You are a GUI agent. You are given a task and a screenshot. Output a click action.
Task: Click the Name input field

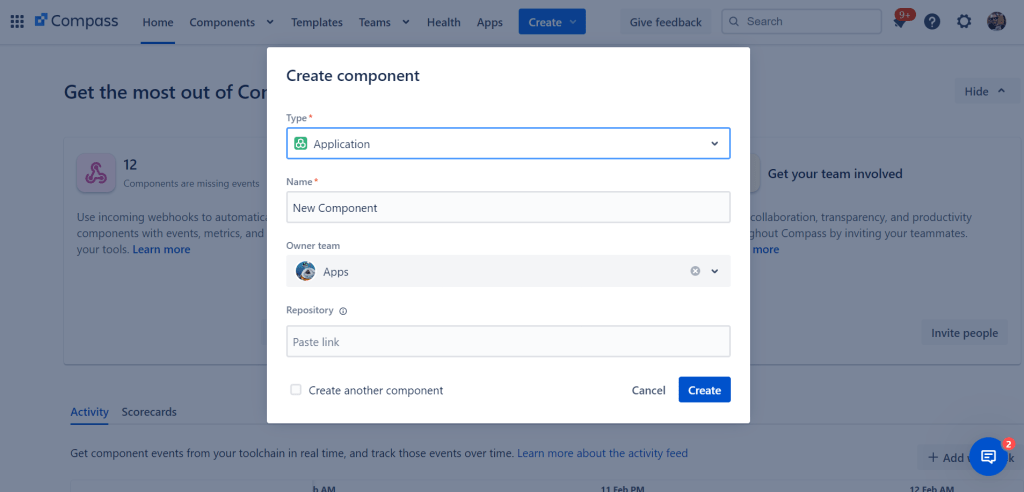pos(508,208)
